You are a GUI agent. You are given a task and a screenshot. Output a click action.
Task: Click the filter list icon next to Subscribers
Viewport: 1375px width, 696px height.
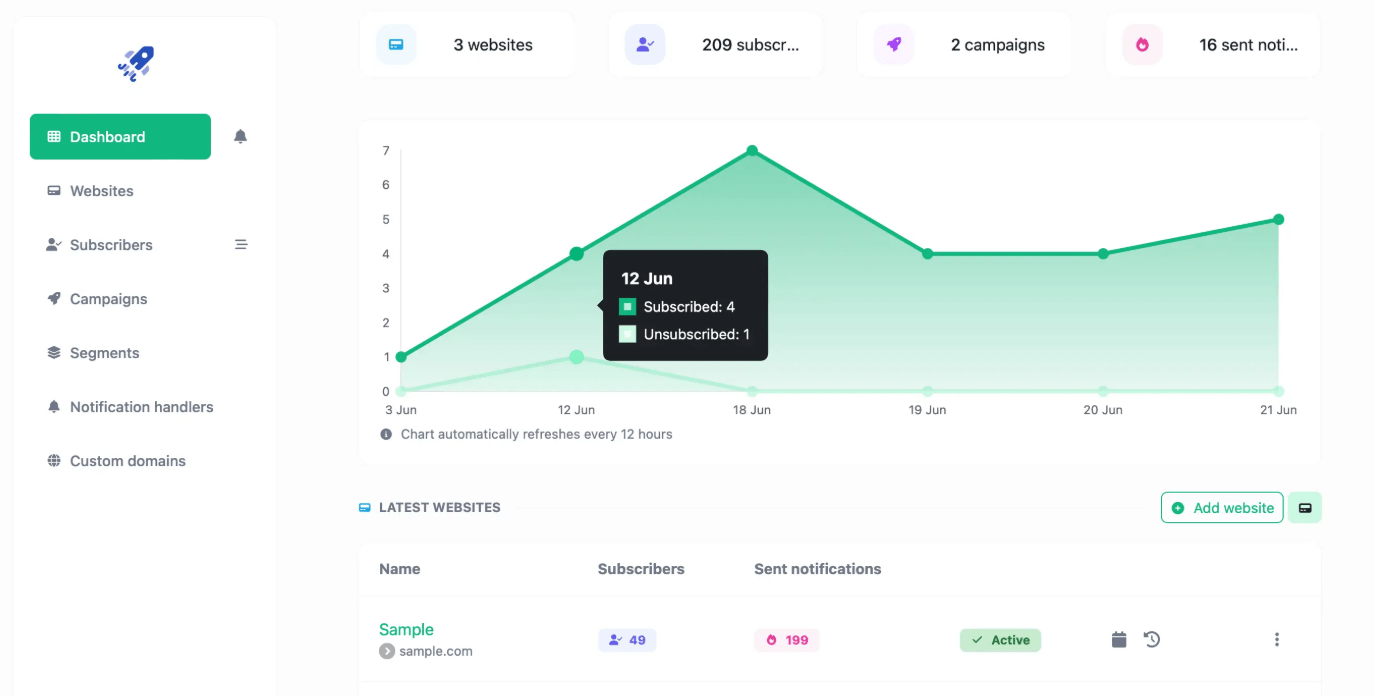point(240,244)
